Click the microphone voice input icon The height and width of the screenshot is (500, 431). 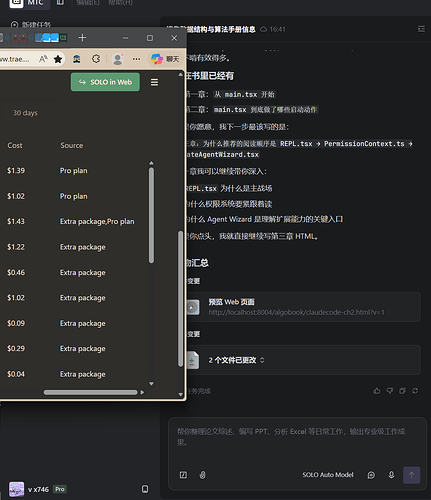[391, 475]
